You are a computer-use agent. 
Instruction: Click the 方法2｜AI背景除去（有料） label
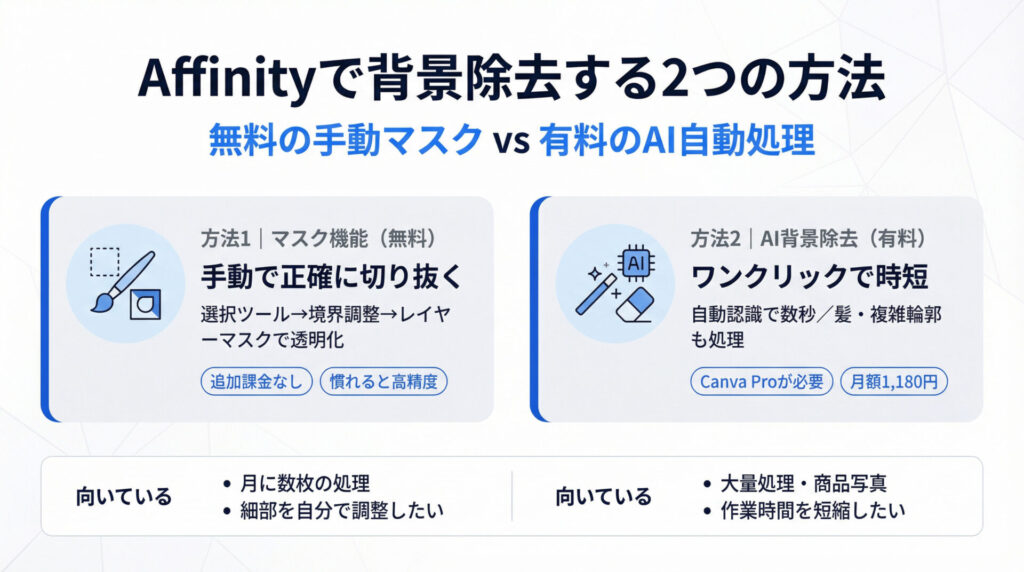807,238
